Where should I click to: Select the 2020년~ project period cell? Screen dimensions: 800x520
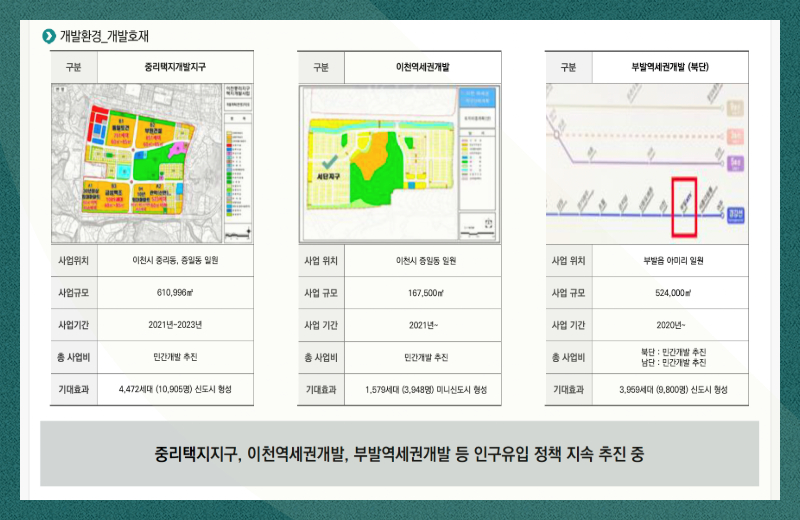tap(670, 325)
